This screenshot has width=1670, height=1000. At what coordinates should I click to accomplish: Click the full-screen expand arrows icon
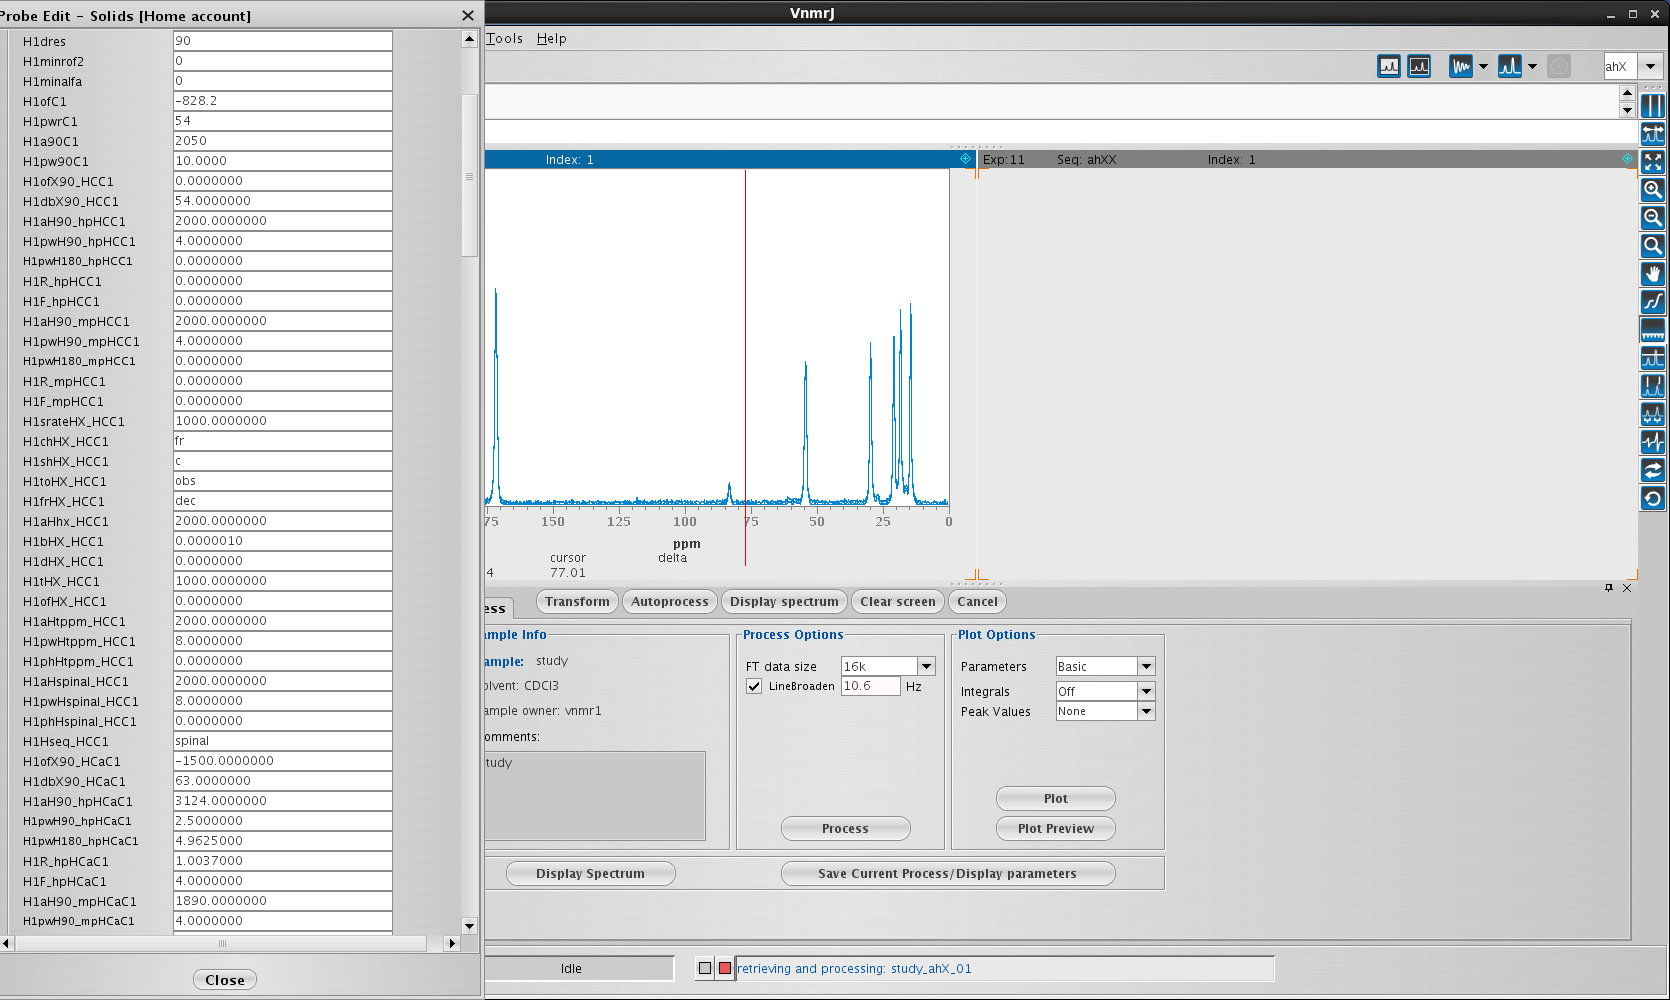tap(1653, 161)
